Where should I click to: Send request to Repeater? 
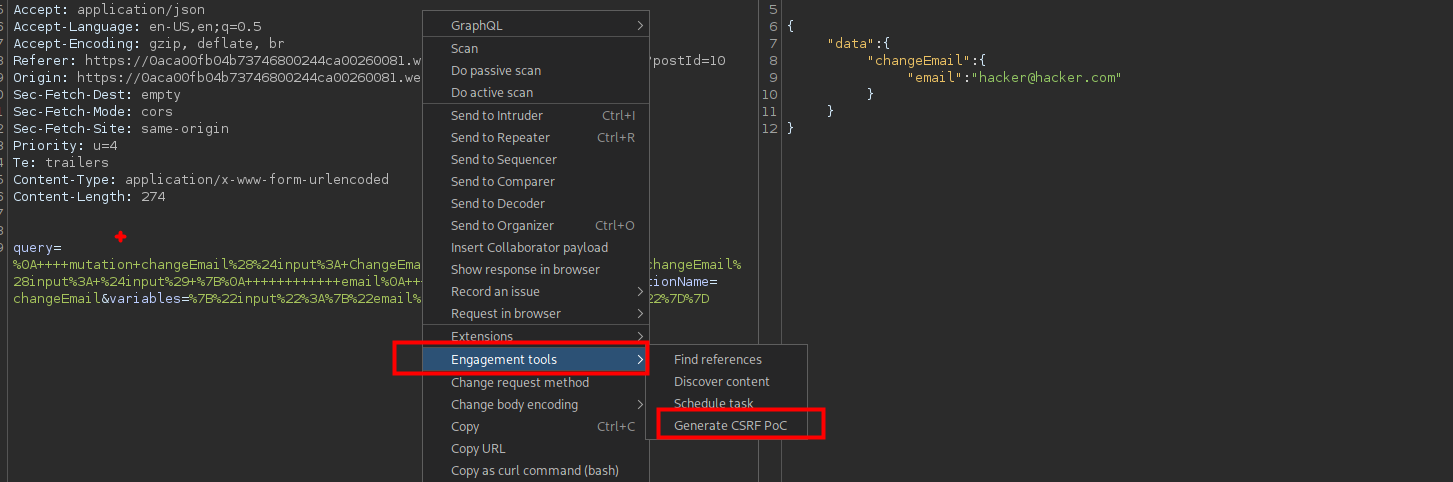[x=500, y=137]
